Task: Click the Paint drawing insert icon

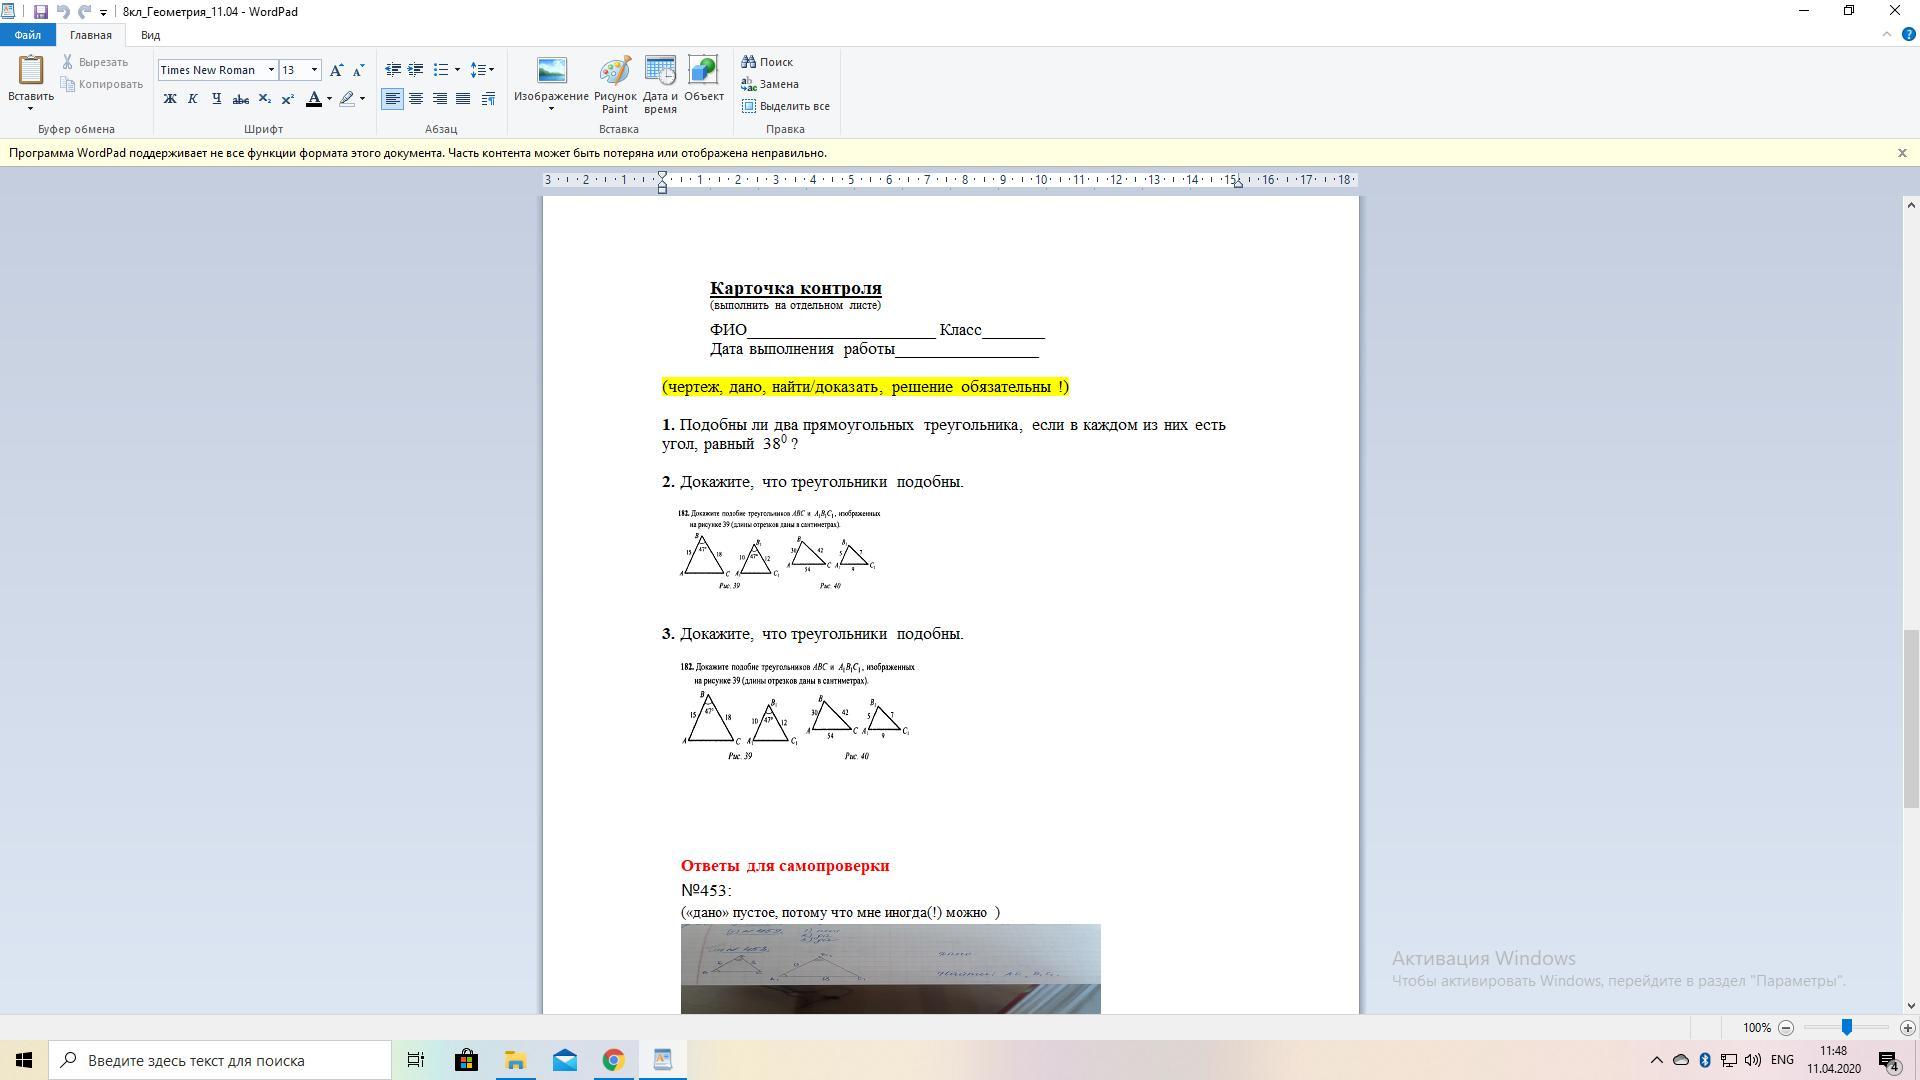Action: click(x=614, y=72)
